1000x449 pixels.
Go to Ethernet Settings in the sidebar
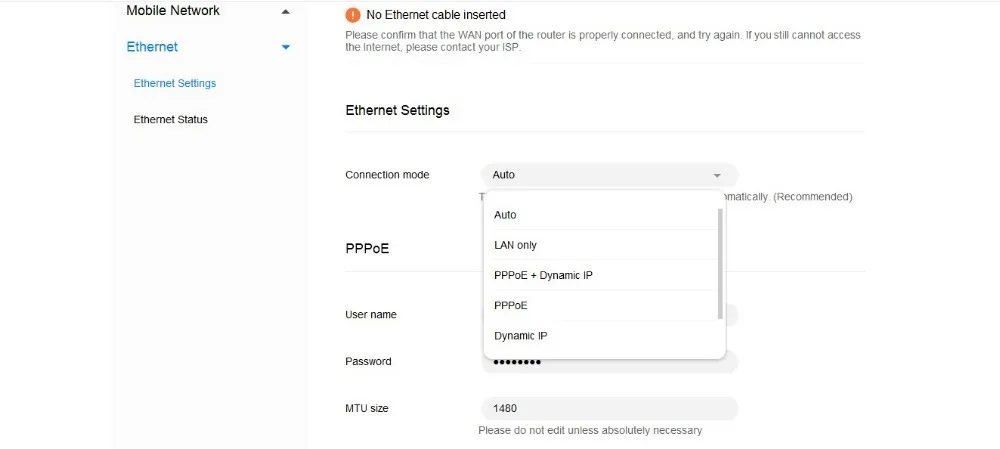[175, 83]
